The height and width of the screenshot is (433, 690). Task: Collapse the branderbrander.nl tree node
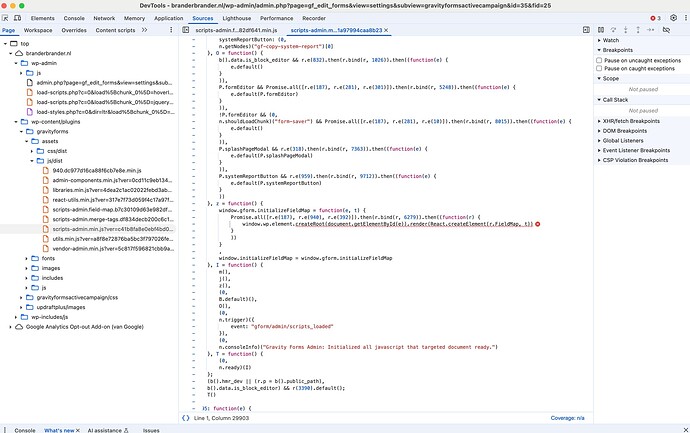coord(11,53)
